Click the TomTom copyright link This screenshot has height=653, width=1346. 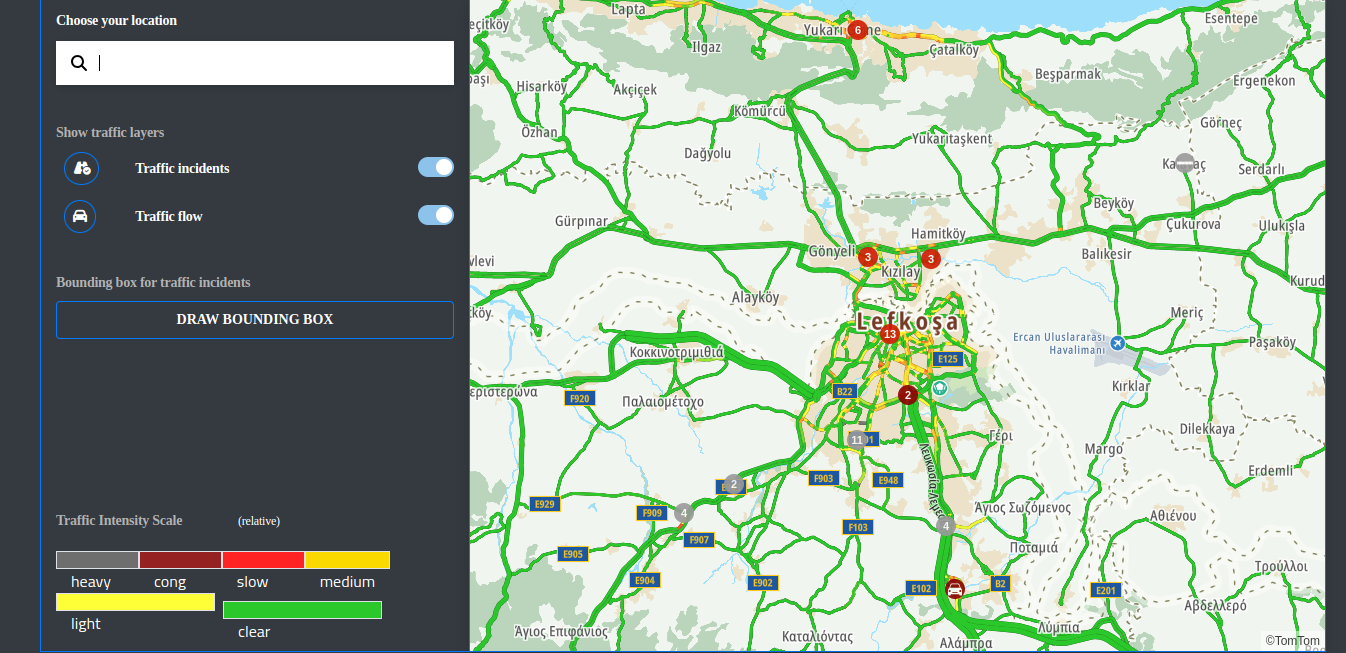pyautogui.click(x=1292, y=641)
